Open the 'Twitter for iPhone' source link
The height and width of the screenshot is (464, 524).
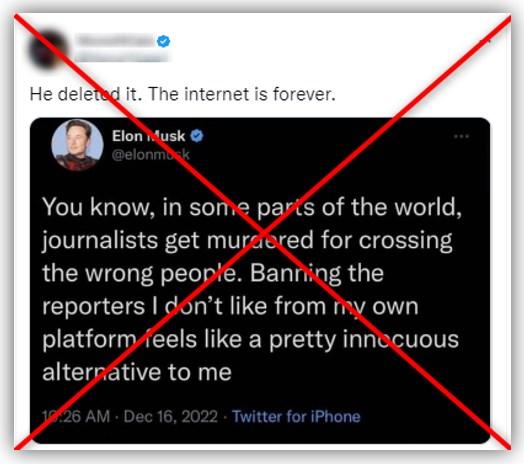click(x=296, y=417)
